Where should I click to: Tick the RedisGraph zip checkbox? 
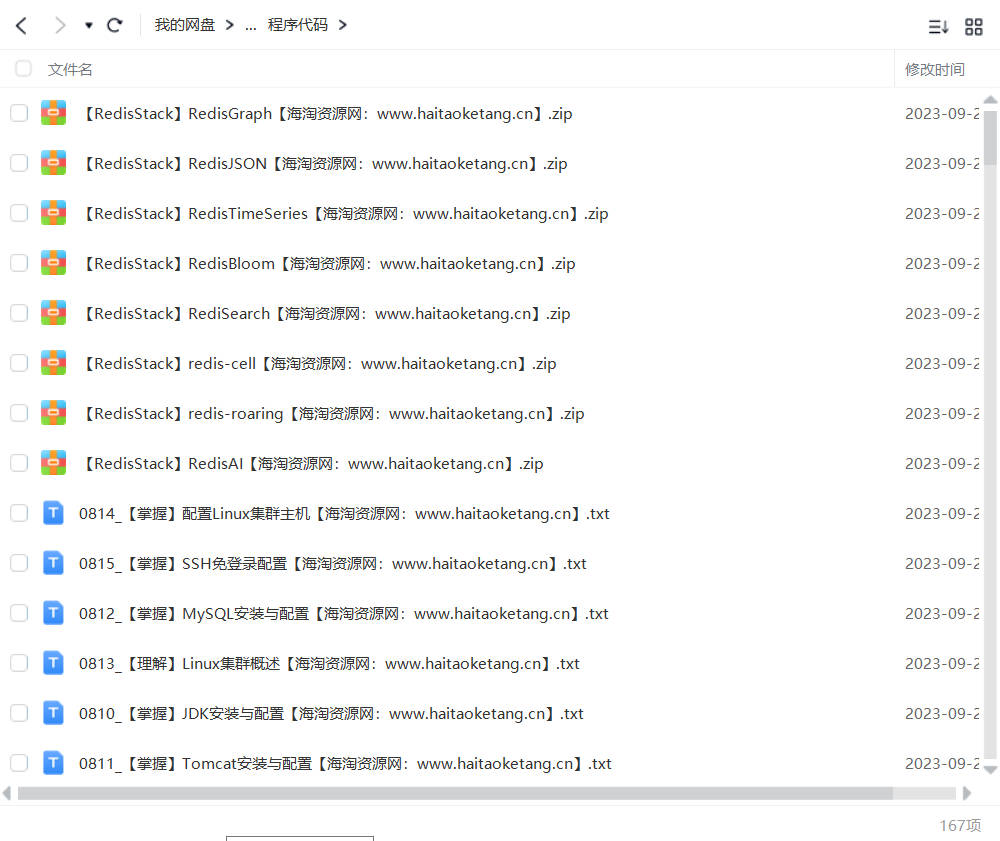[19, 113]
